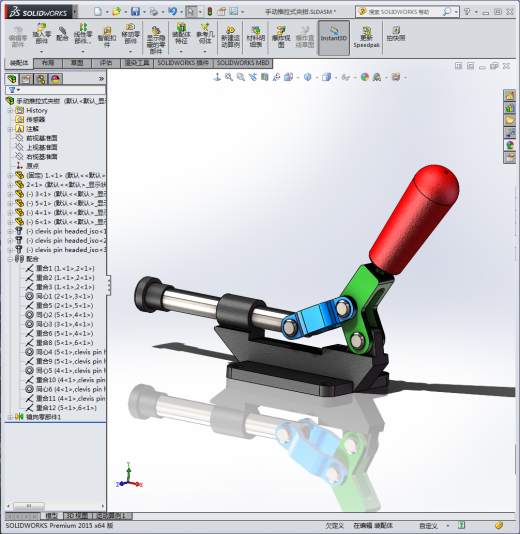The width and height of the screenshot is (520, 534).
Task: Switch to the SOLIDWORKS MBD tab
Action: point(243,63)
